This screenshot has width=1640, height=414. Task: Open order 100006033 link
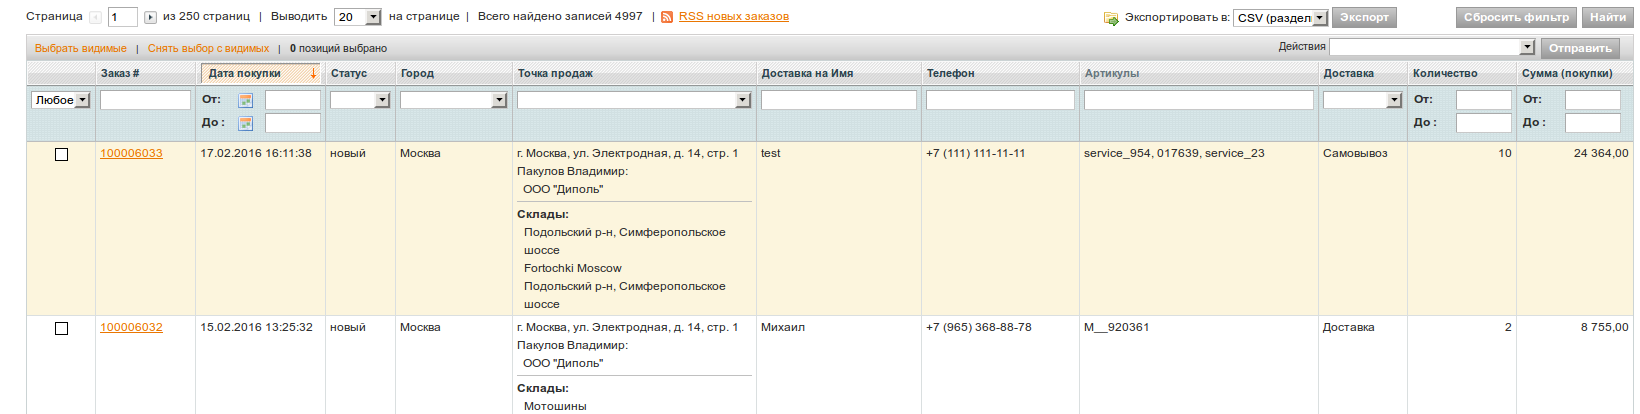(x=131, y=154)
